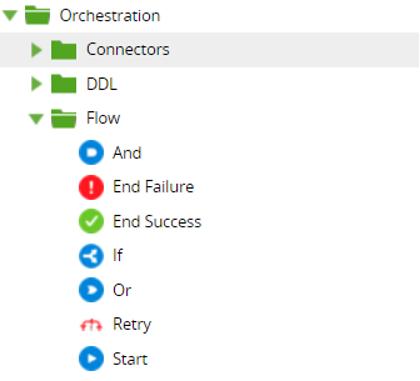The height and width of the screenshot is (381, 420).
Task: Expand the DDL folder arrow
Action: pyautogui.click(x=36, y=84)
